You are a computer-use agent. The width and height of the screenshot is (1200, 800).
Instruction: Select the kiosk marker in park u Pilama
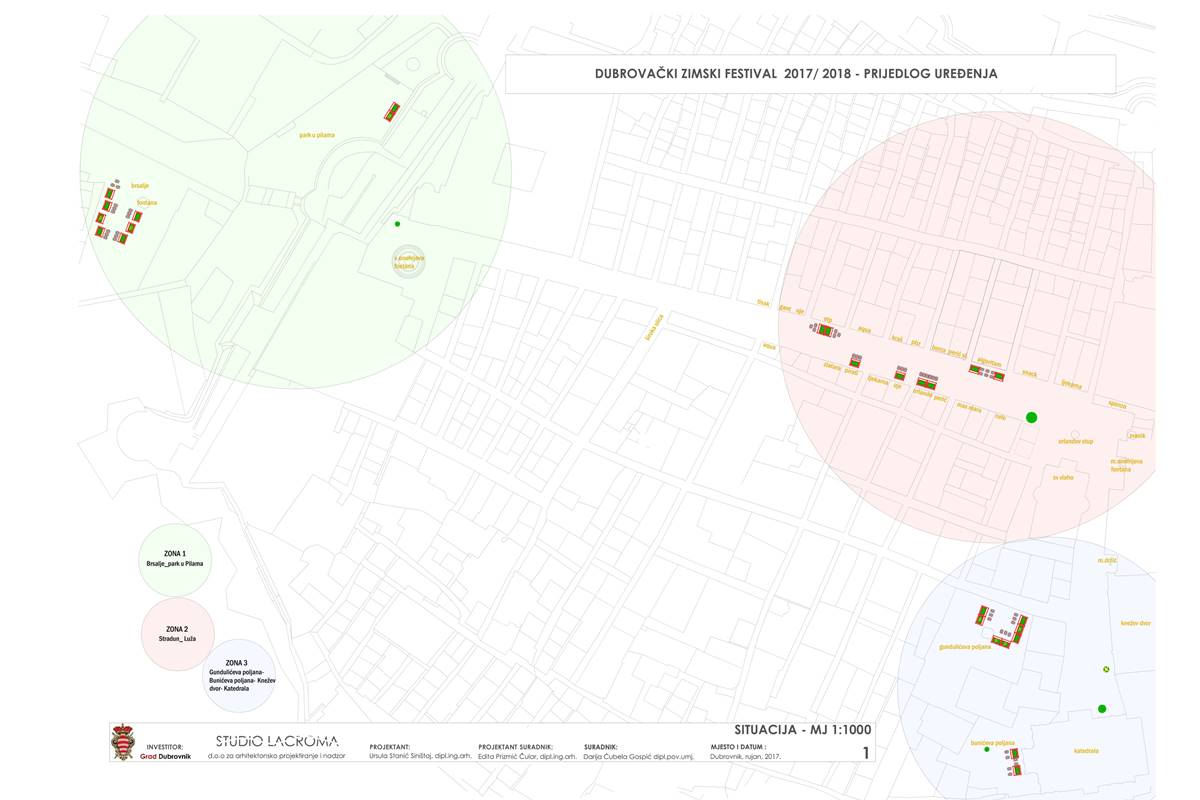393,111
